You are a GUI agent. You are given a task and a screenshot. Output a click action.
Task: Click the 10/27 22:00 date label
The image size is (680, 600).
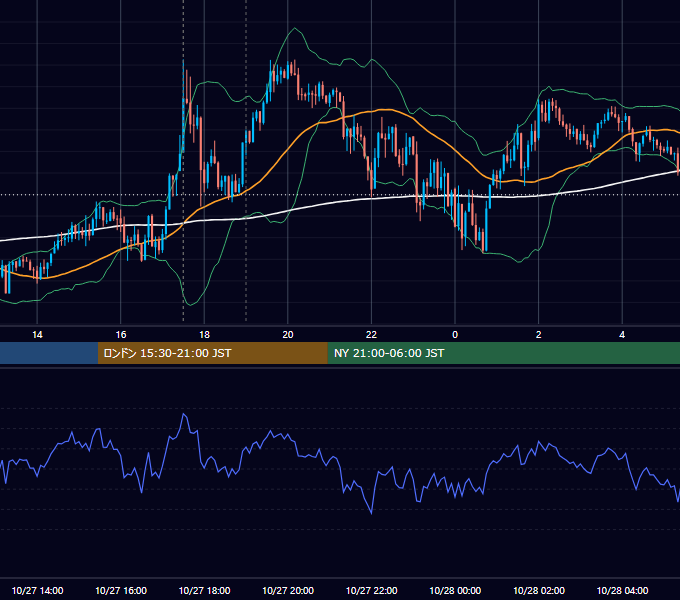point(371,590)
